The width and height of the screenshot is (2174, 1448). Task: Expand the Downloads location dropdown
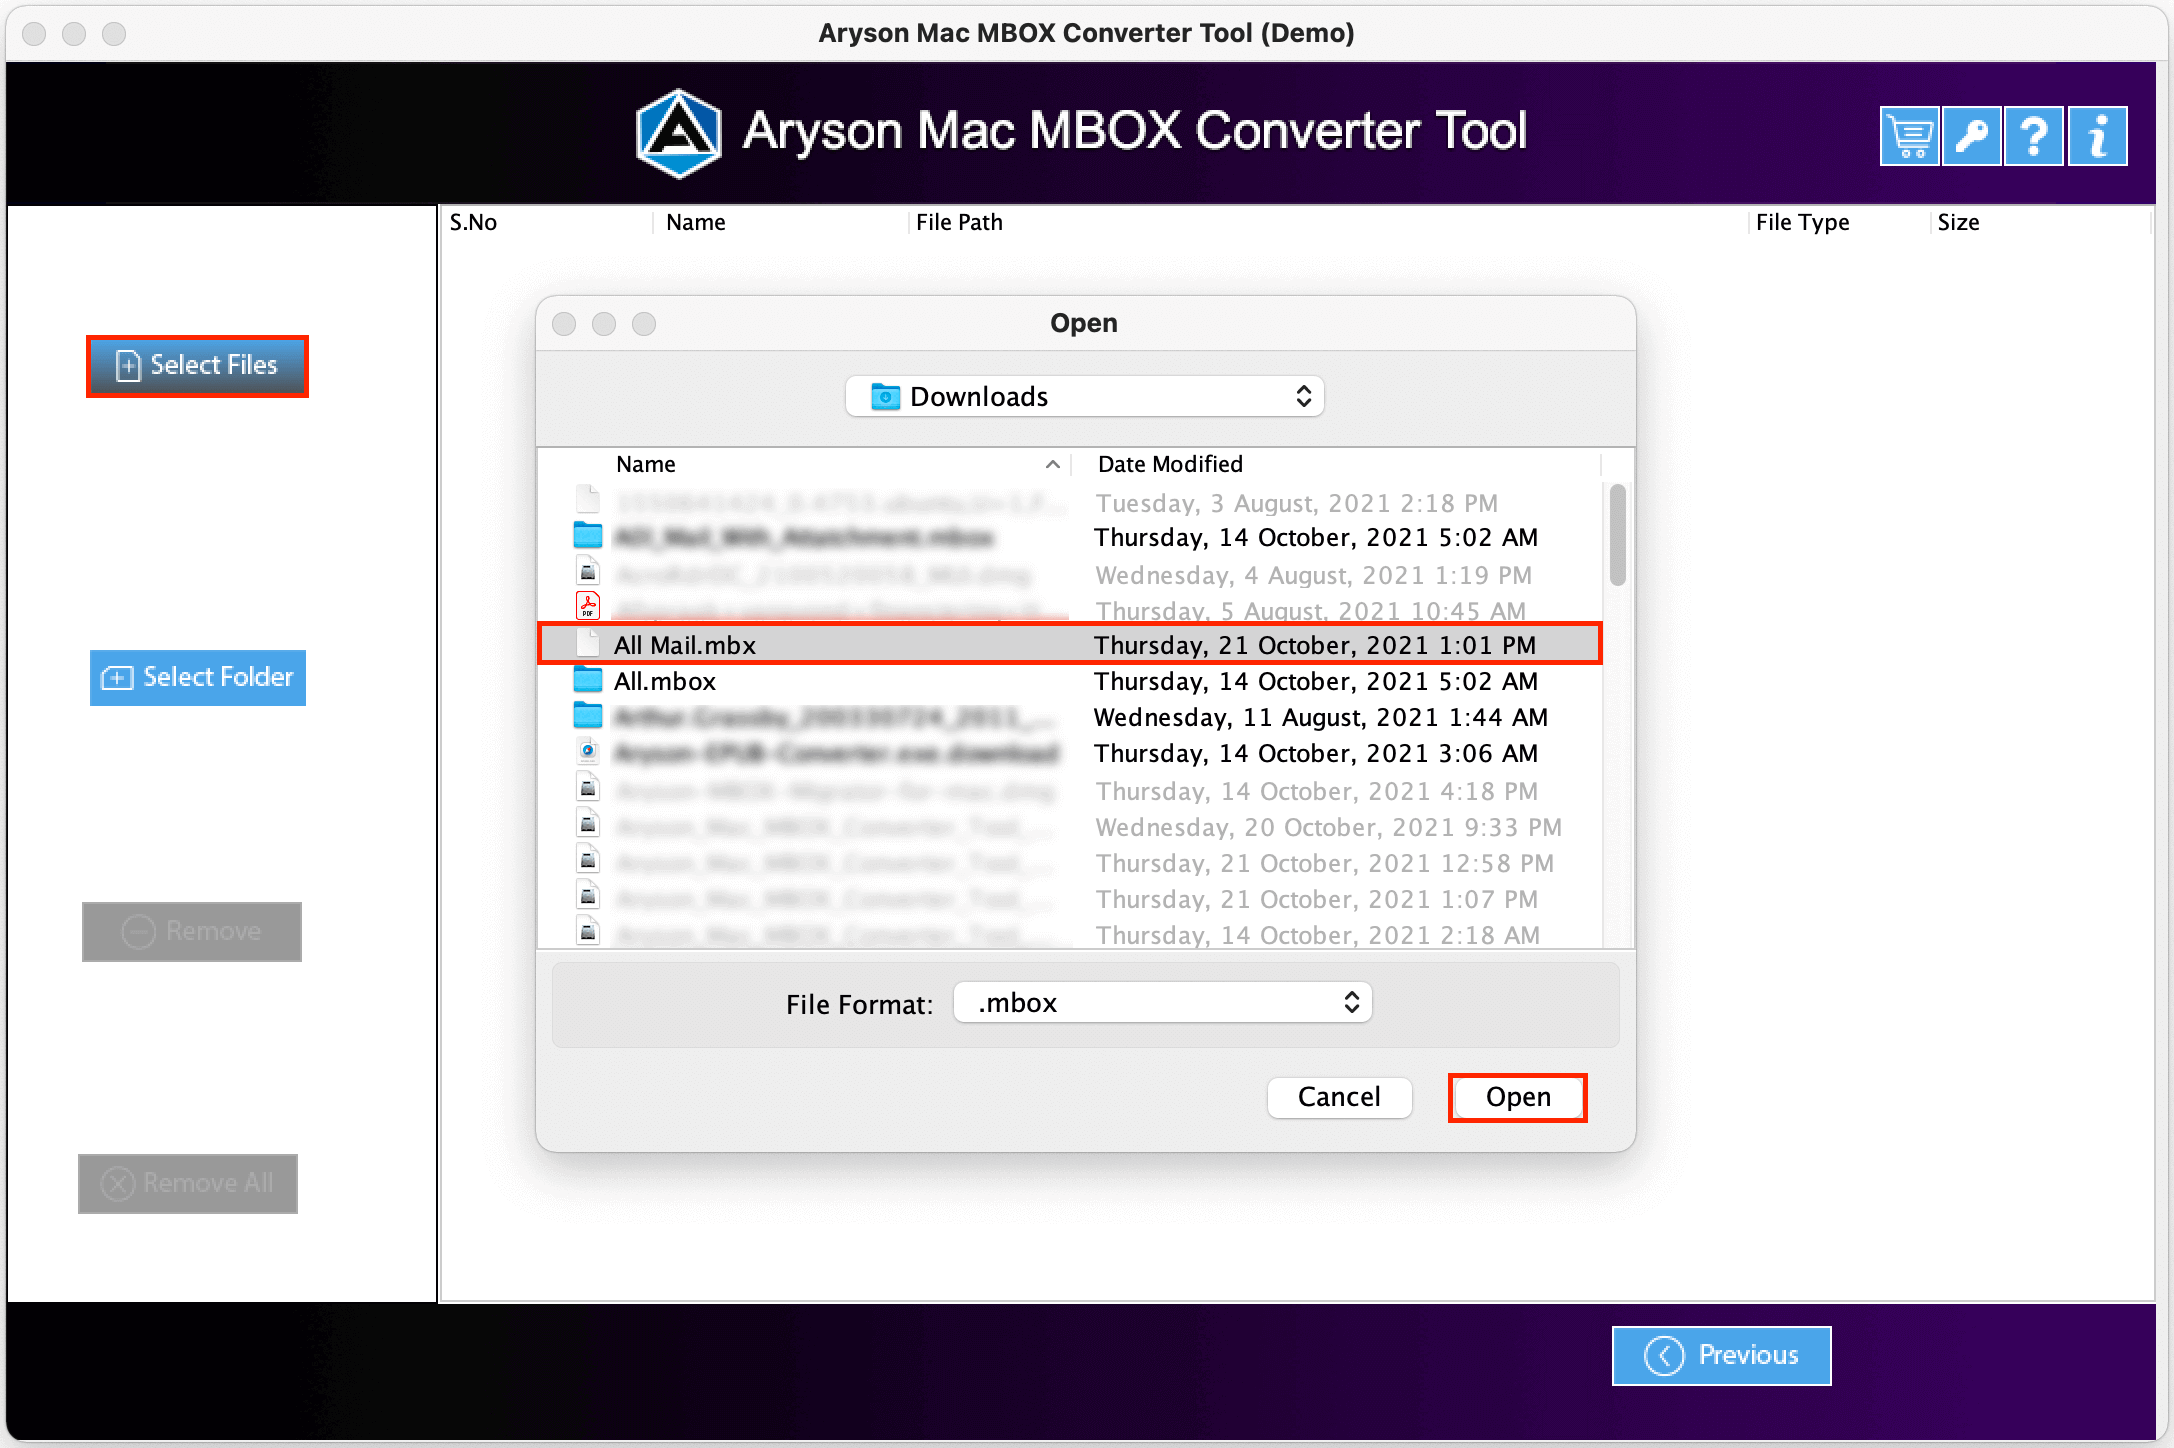tap(1085, 397)
